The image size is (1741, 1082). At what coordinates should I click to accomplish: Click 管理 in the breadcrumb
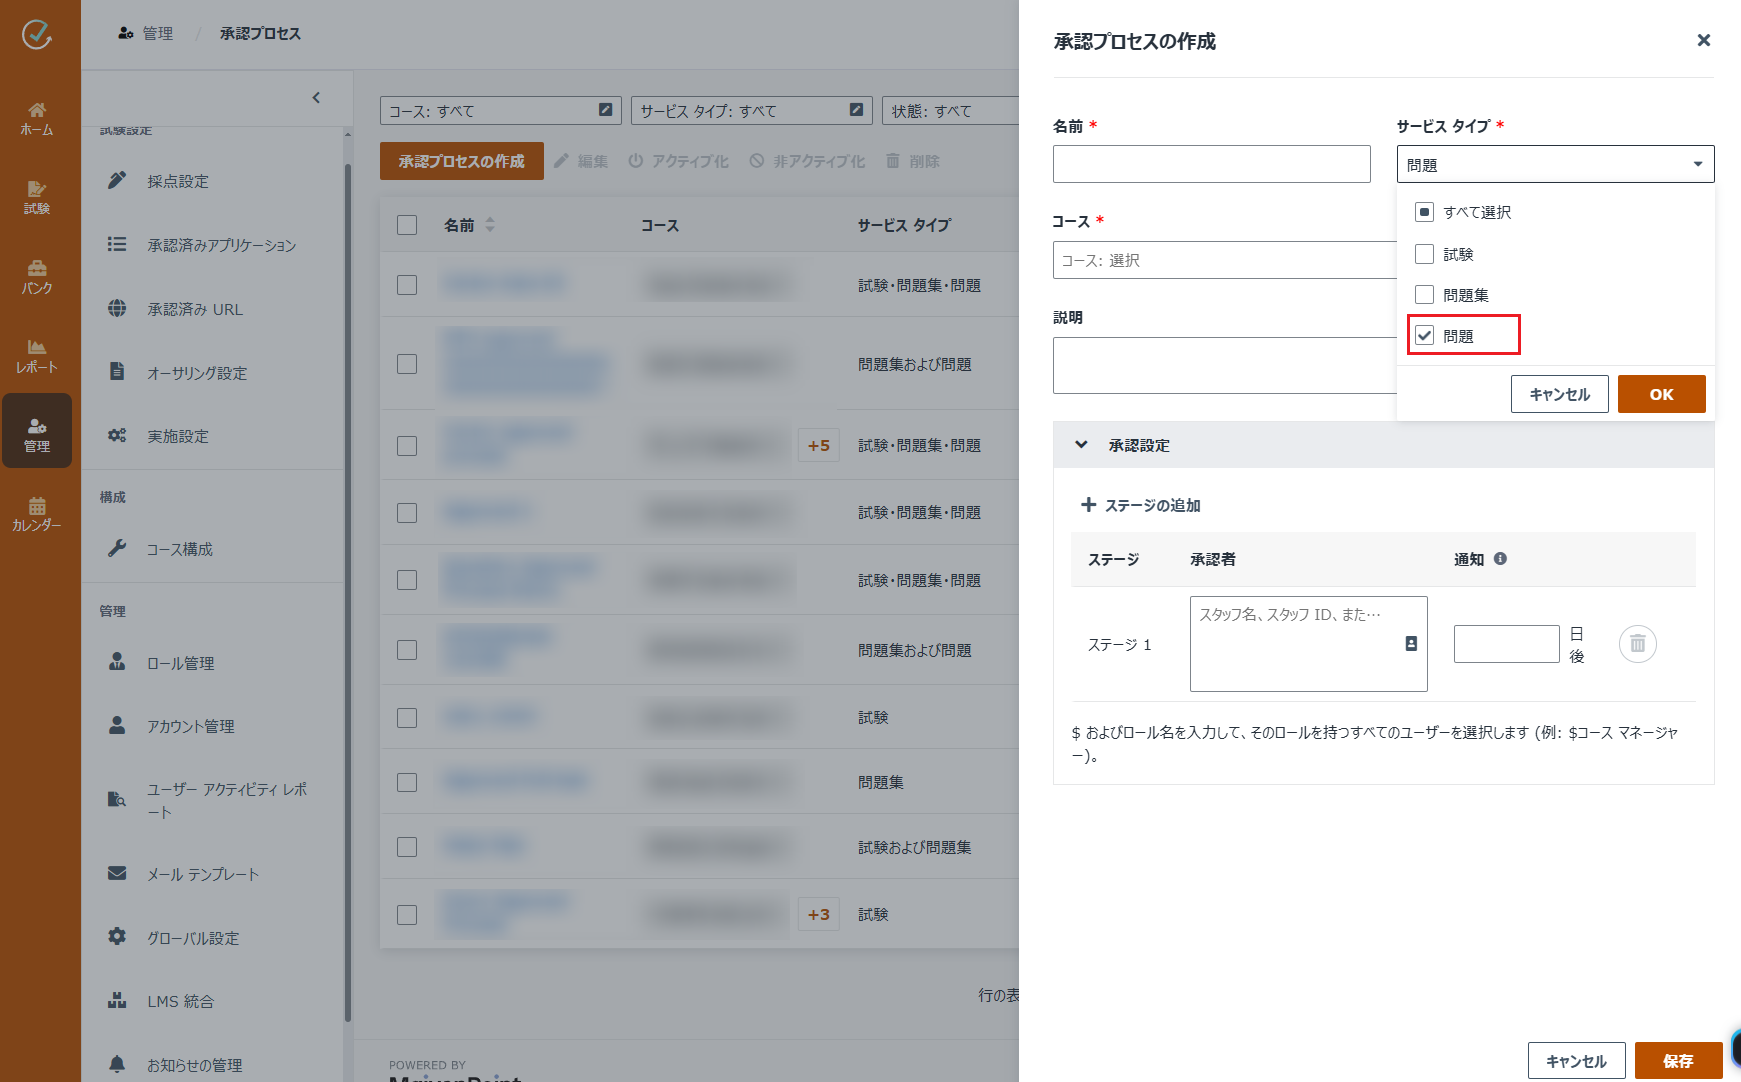pos(157,33)
